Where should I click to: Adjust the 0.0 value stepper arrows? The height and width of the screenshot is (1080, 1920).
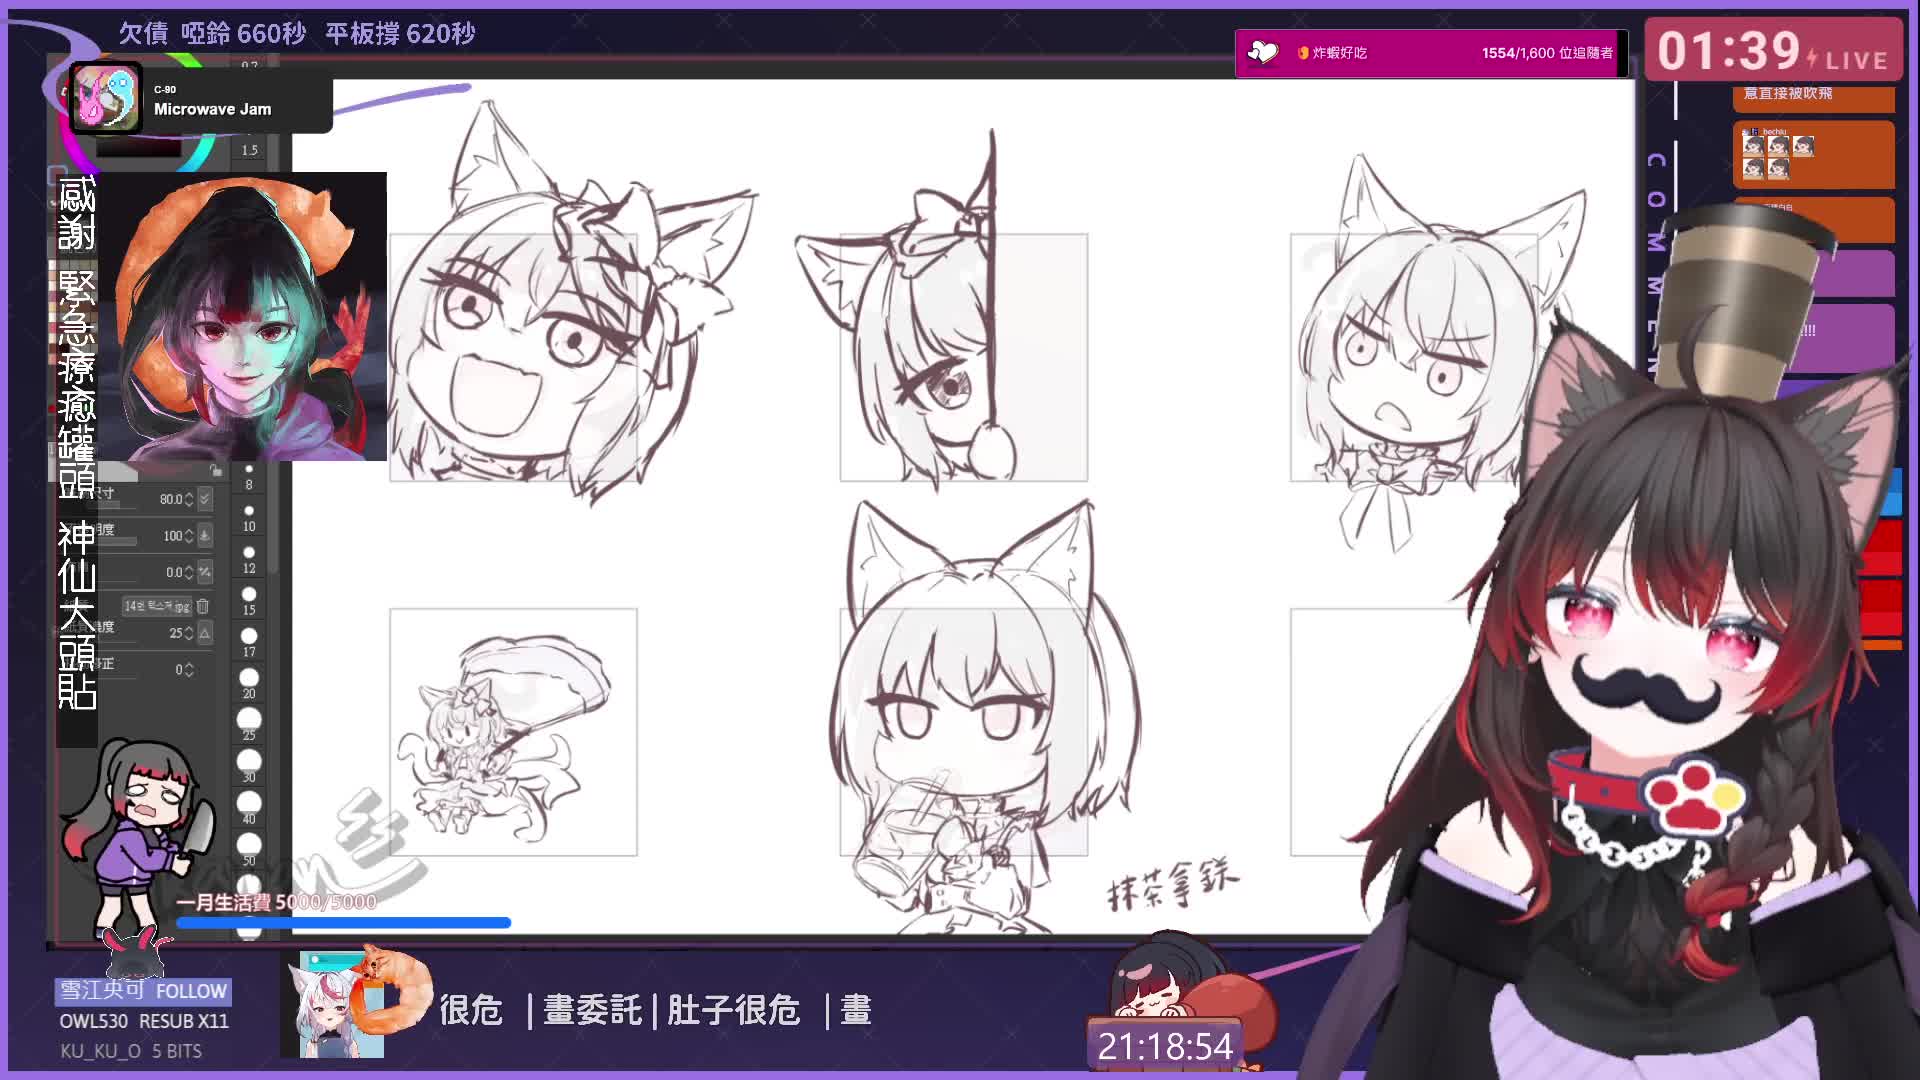coord(189,572)
